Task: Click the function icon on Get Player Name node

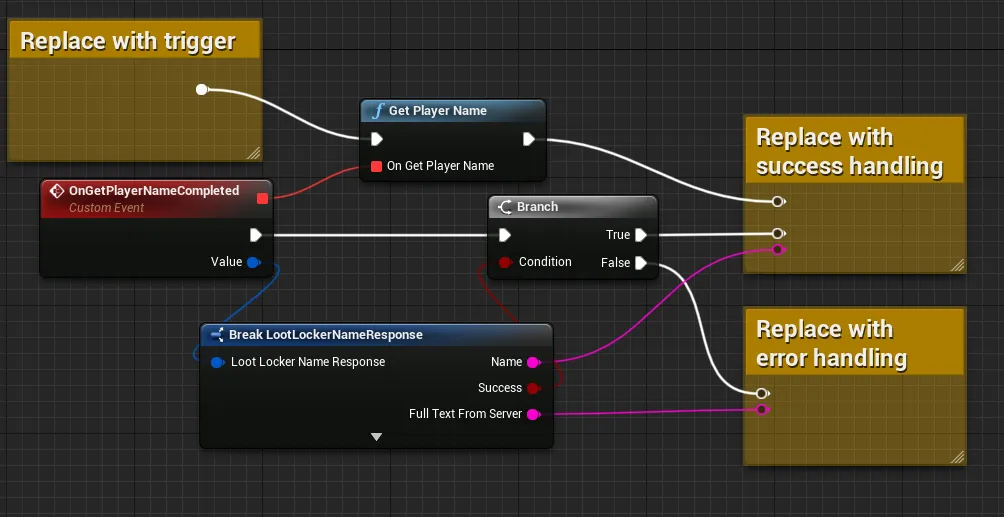Action: [x=378, y=111]
